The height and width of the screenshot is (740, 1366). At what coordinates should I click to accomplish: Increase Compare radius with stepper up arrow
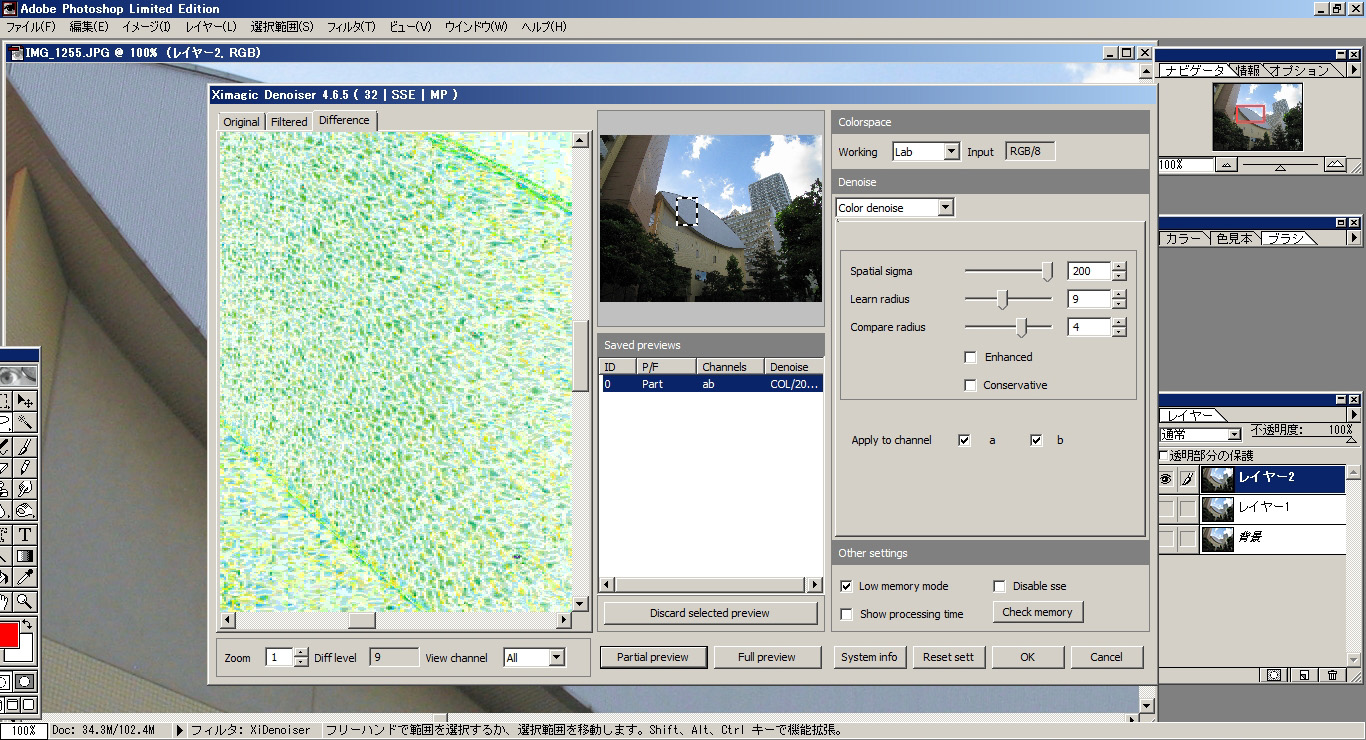click(x=1119, y=322)
